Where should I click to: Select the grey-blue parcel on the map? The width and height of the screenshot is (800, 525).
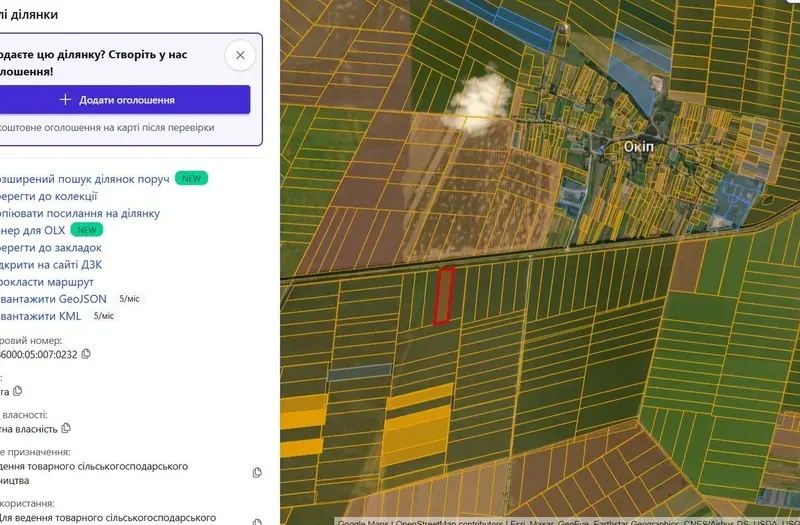click(x=360, y=372)
